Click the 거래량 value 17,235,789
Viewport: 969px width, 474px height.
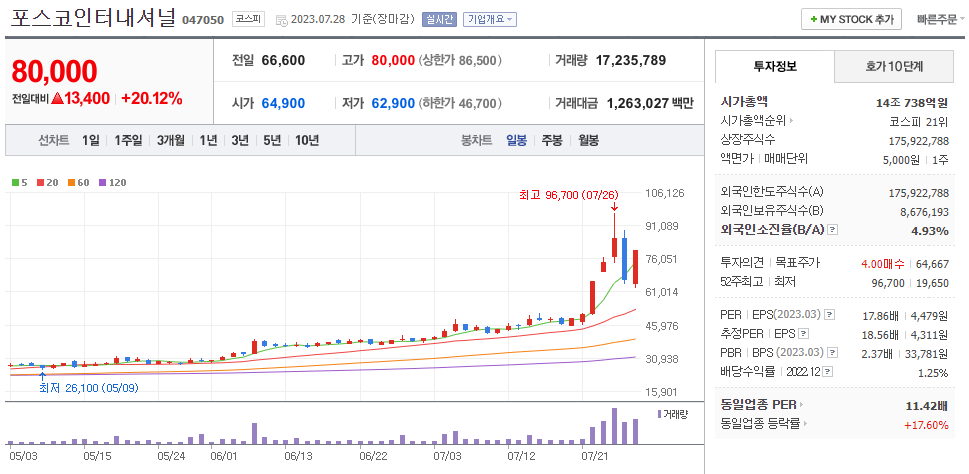631,61
